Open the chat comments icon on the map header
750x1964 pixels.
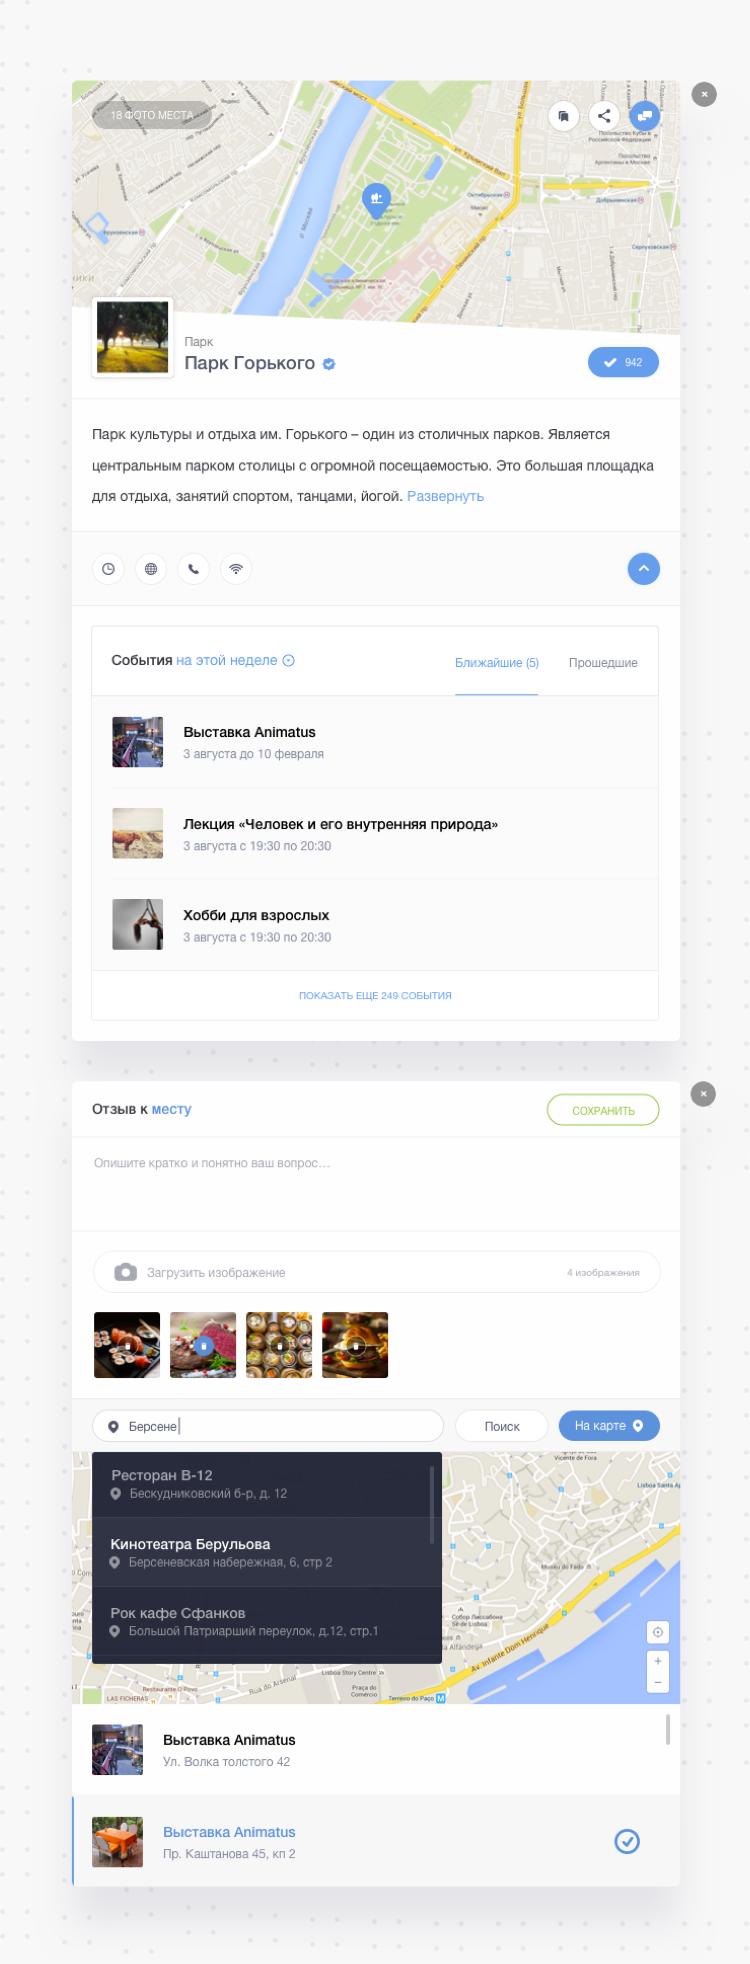644,116
